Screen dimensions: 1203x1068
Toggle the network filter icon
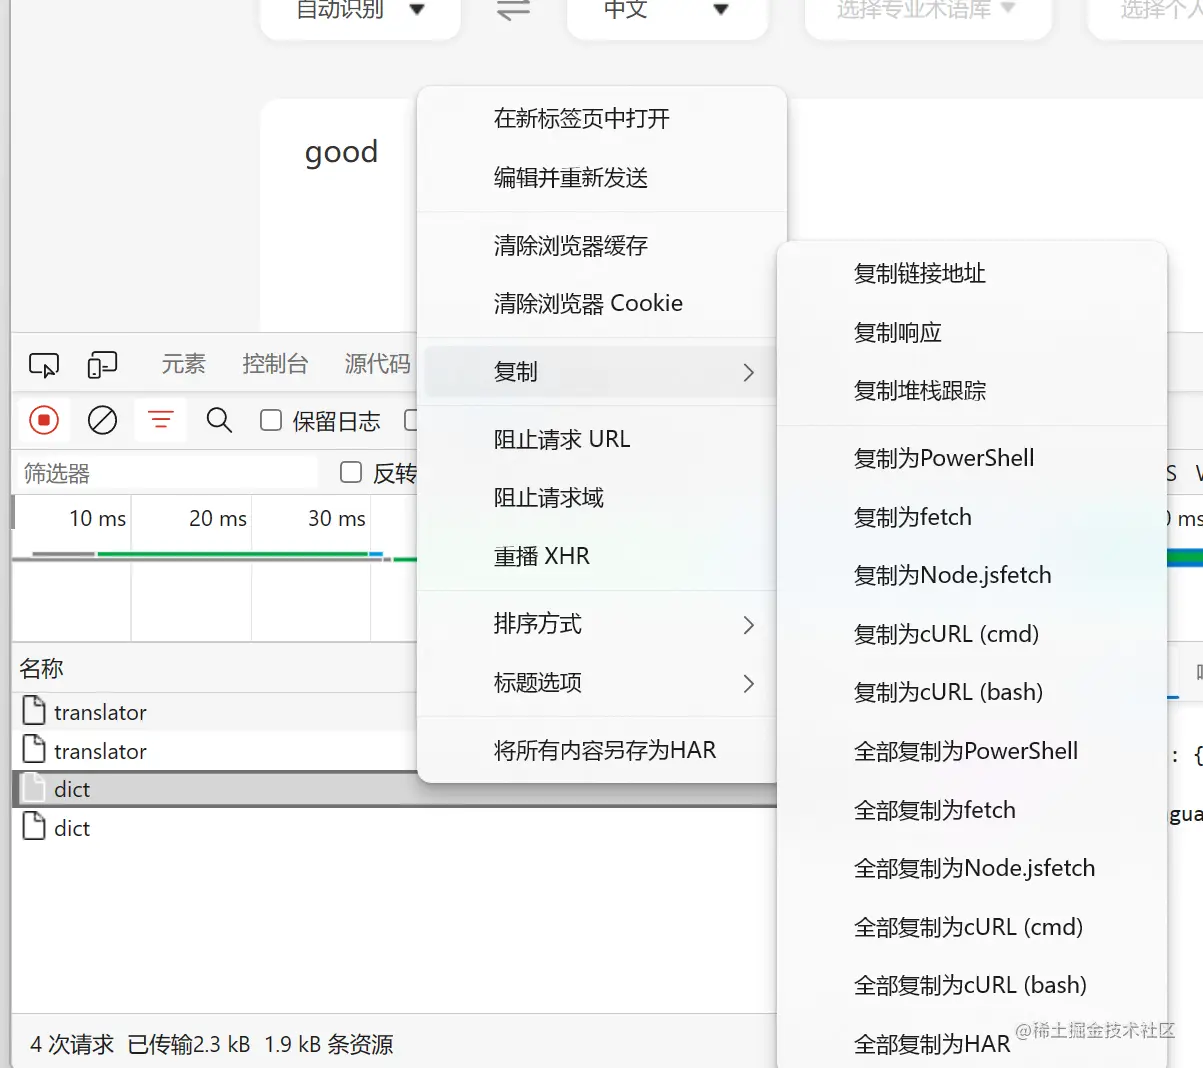coord(161,420)
